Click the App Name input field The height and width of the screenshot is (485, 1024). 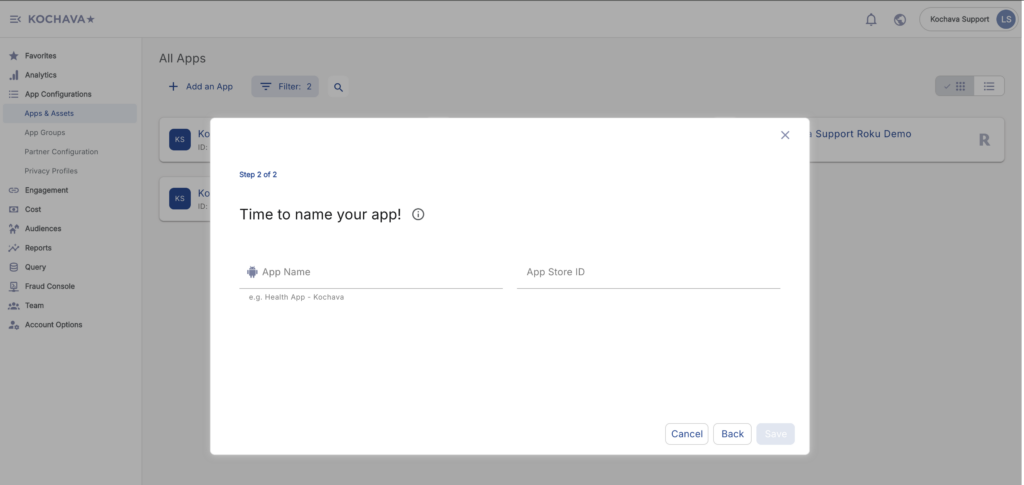coord(380,272)
